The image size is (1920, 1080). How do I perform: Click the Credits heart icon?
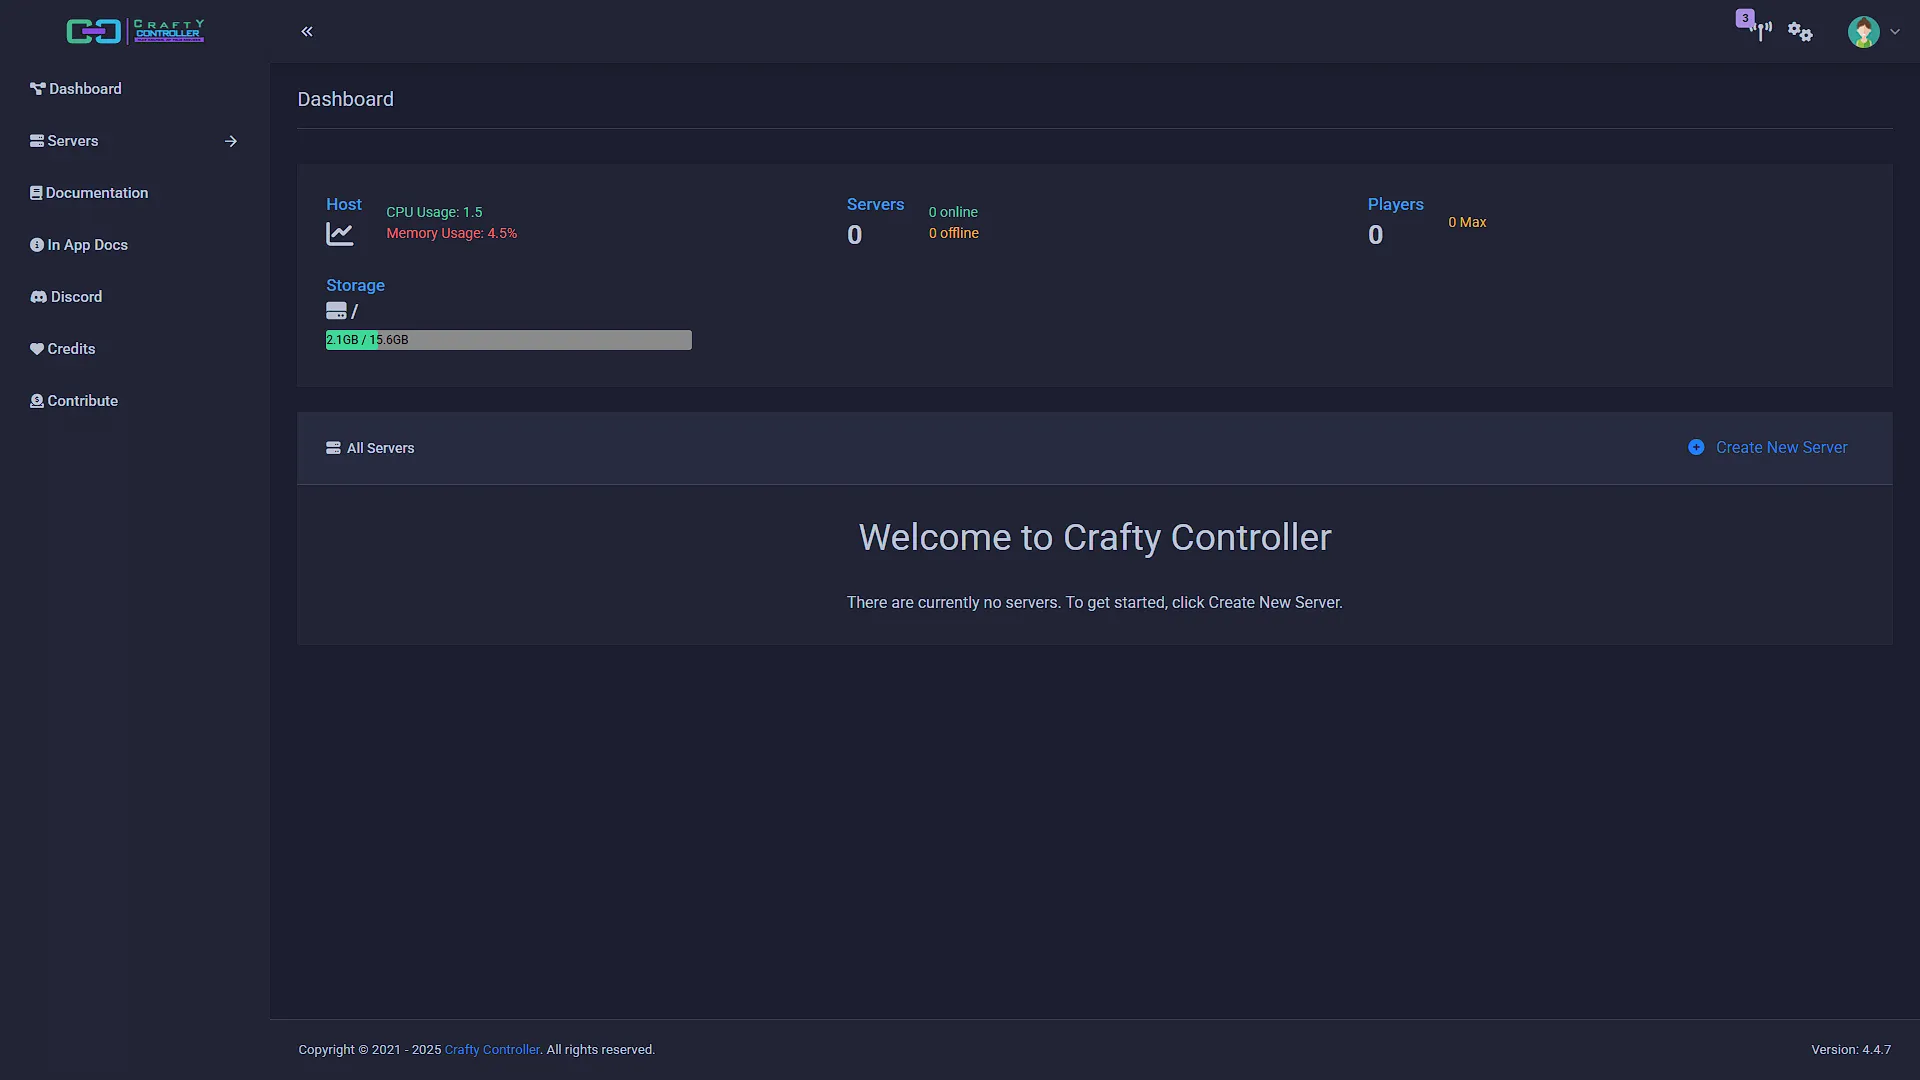point(37,349)
